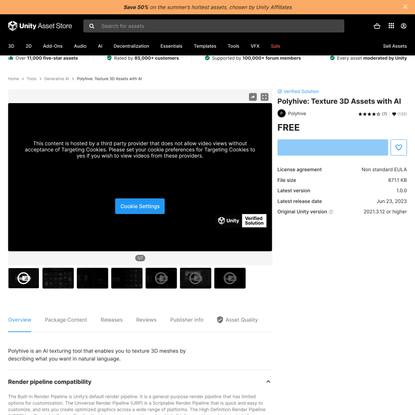
Task: Go to Generative AI breadcrumb
Action: (x=57, y=79)
